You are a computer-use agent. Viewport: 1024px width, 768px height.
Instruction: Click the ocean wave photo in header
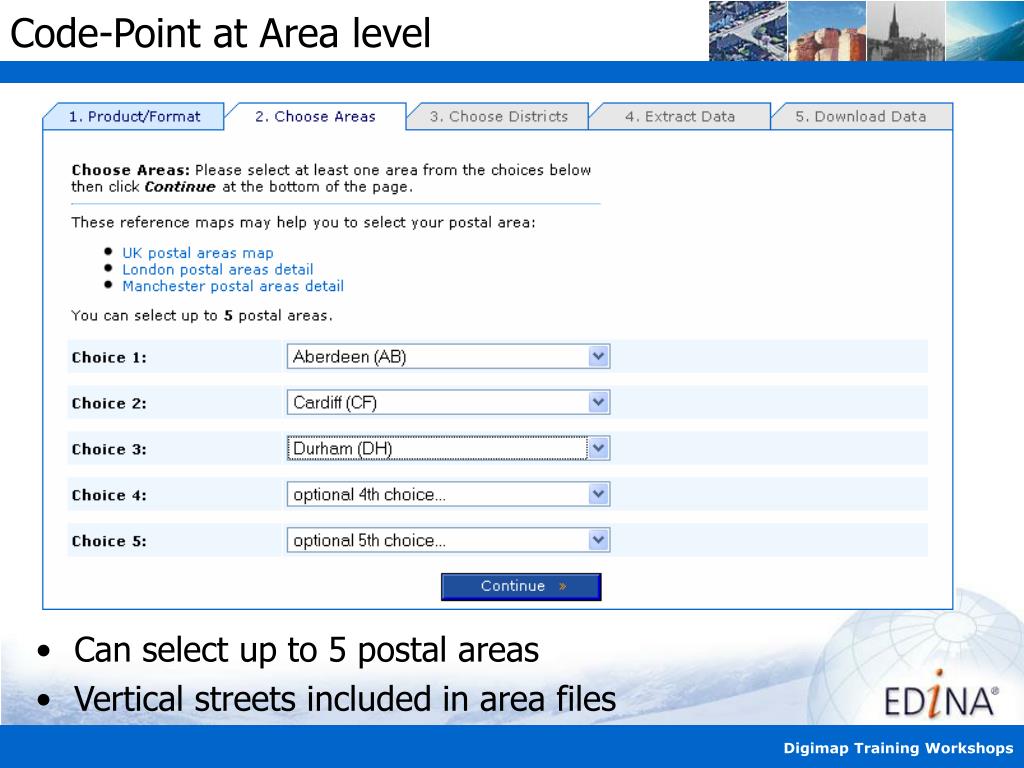[x=984, y=31]
